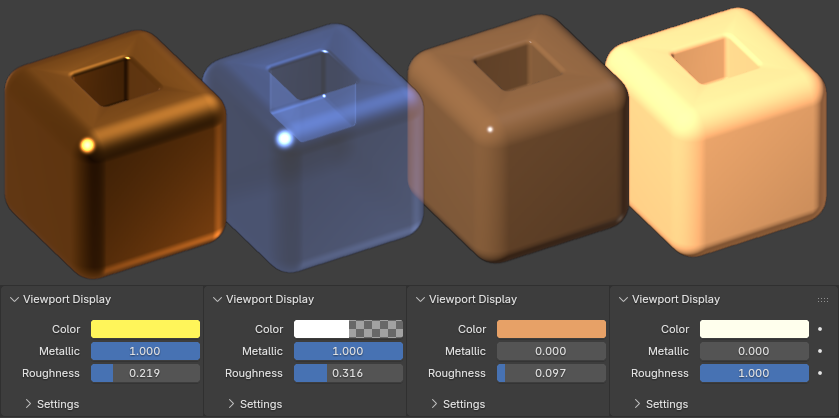Image resolution: width=839 pixels, height=418 pixels.
Task: Click the animate dot beside the rightmost Metallic field
Action: click(x=820, y=351)
